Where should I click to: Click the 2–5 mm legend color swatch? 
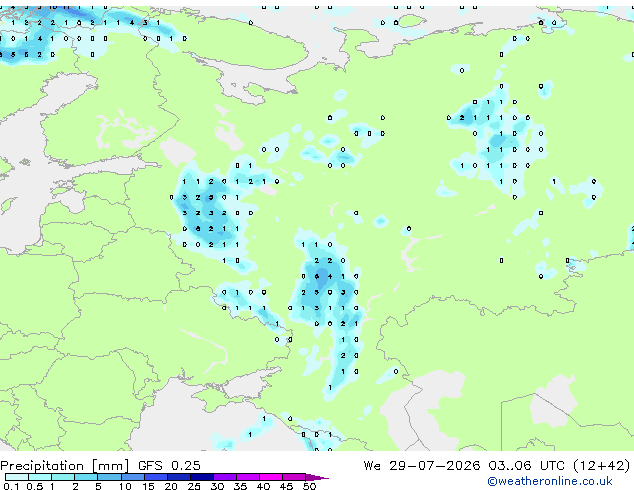point(86,477)
